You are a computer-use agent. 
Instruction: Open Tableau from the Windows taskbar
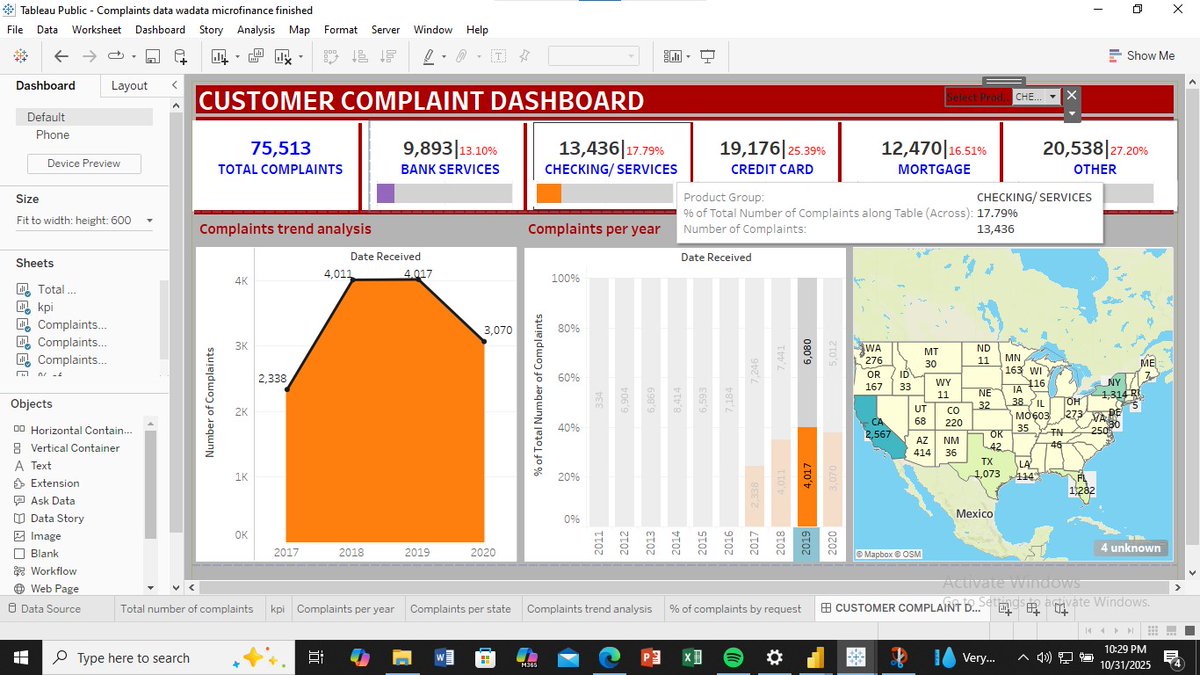click(855, 657)
